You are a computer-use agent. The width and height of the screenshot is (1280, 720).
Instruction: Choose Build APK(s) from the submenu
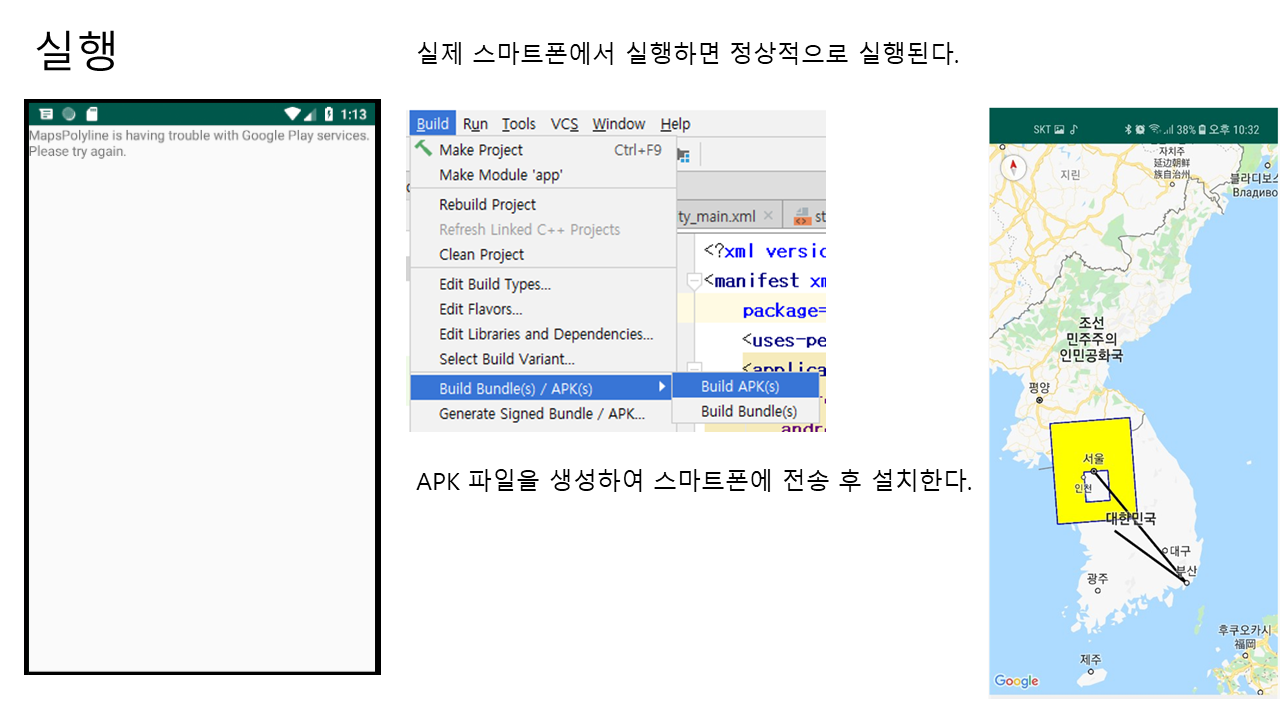740,387
